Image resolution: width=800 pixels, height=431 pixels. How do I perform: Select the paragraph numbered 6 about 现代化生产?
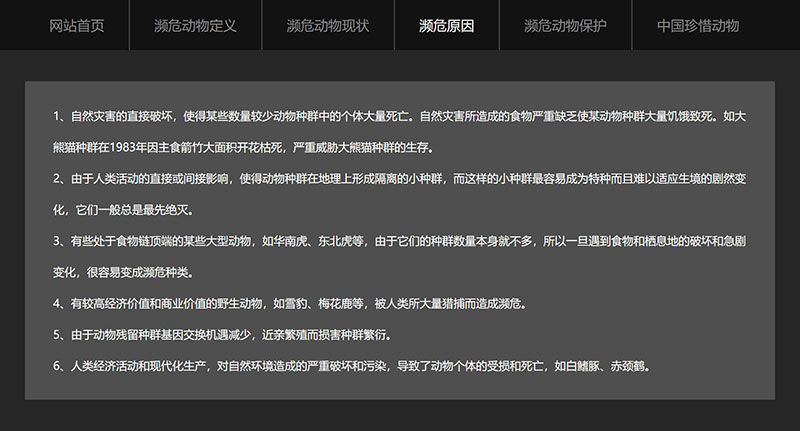point(352,365)
